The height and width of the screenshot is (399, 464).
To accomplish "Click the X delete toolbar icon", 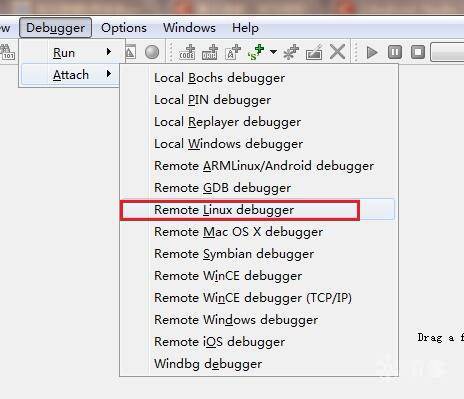I will [337, 52].
